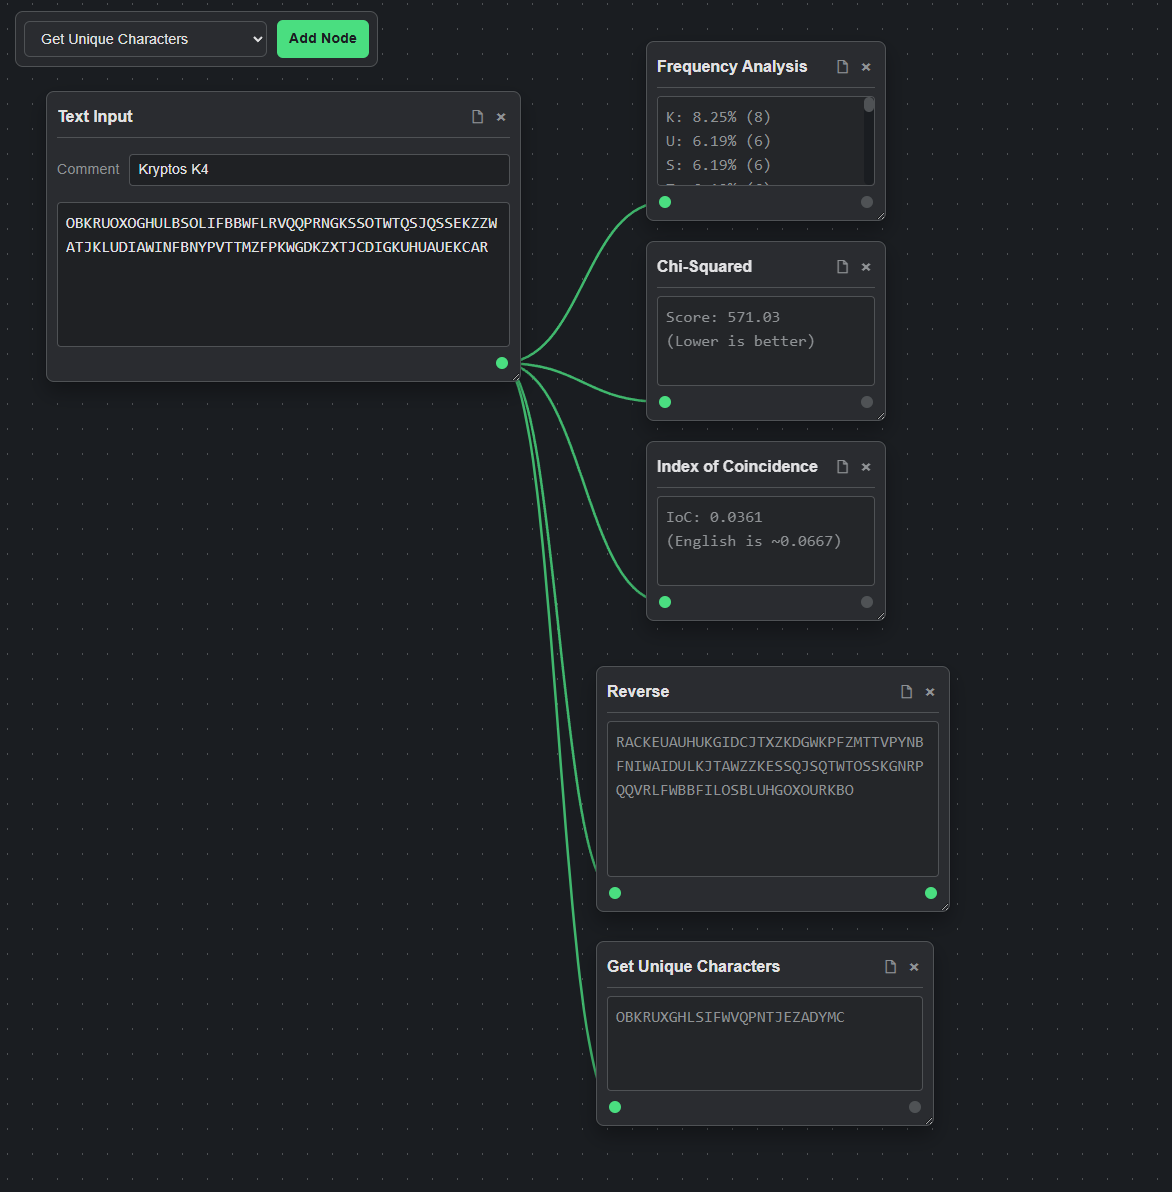
Task: Click inside the ciphertext text area
Action: point(283,275)
